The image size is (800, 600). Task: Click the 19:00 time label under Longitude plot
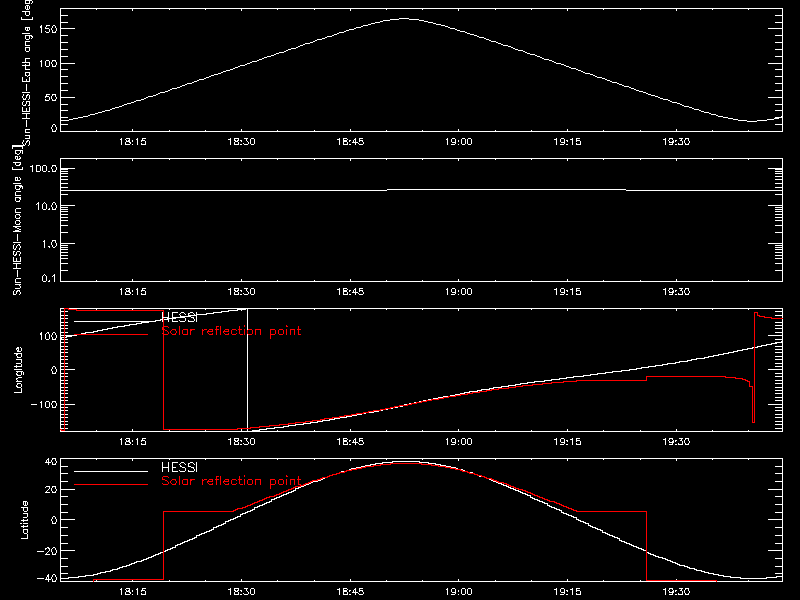(x=459, y=442)
